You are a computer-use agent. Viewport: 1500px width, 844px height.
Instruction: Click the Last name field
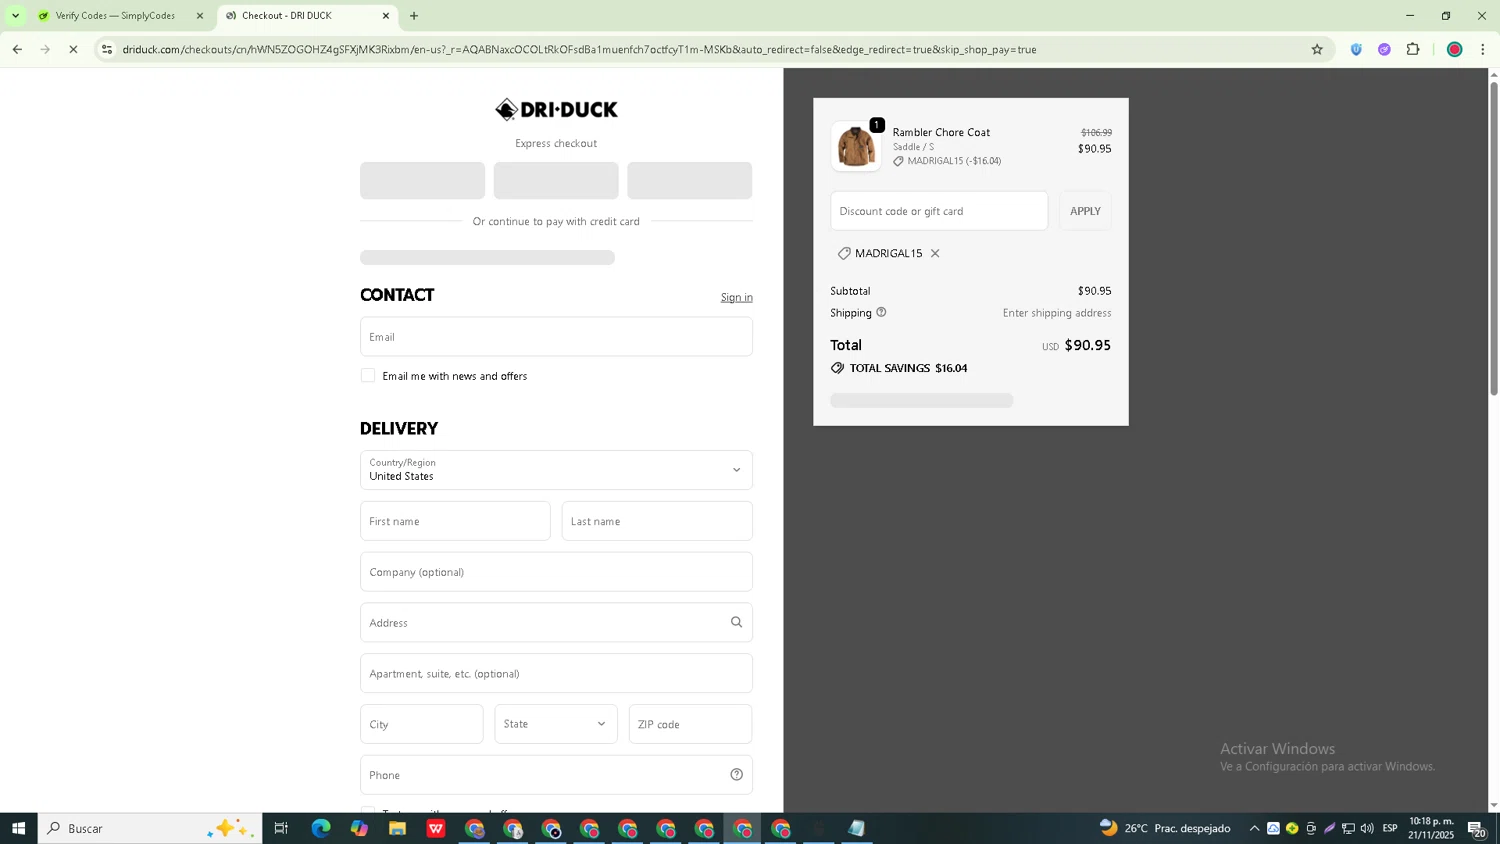tap(657, 521)
